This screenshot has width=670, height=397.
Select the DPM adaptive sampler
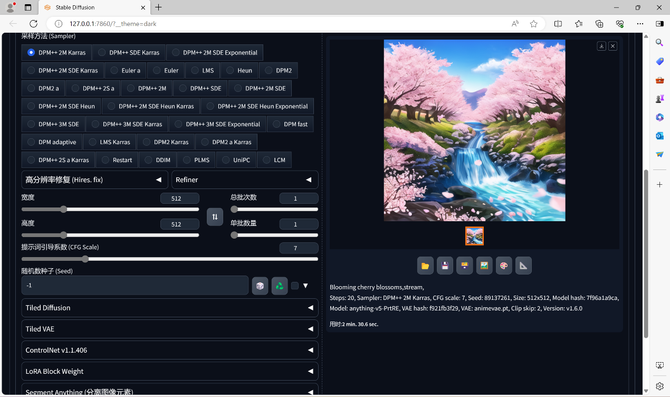[52, 142]
